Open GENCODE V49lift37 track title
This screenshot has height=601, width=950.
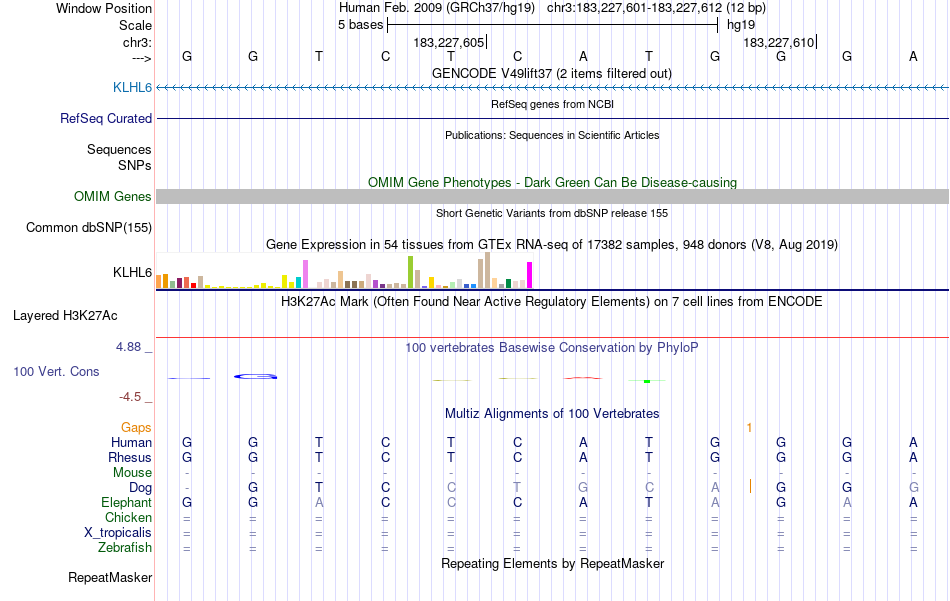pyautogui.click(x=552, y=73)
